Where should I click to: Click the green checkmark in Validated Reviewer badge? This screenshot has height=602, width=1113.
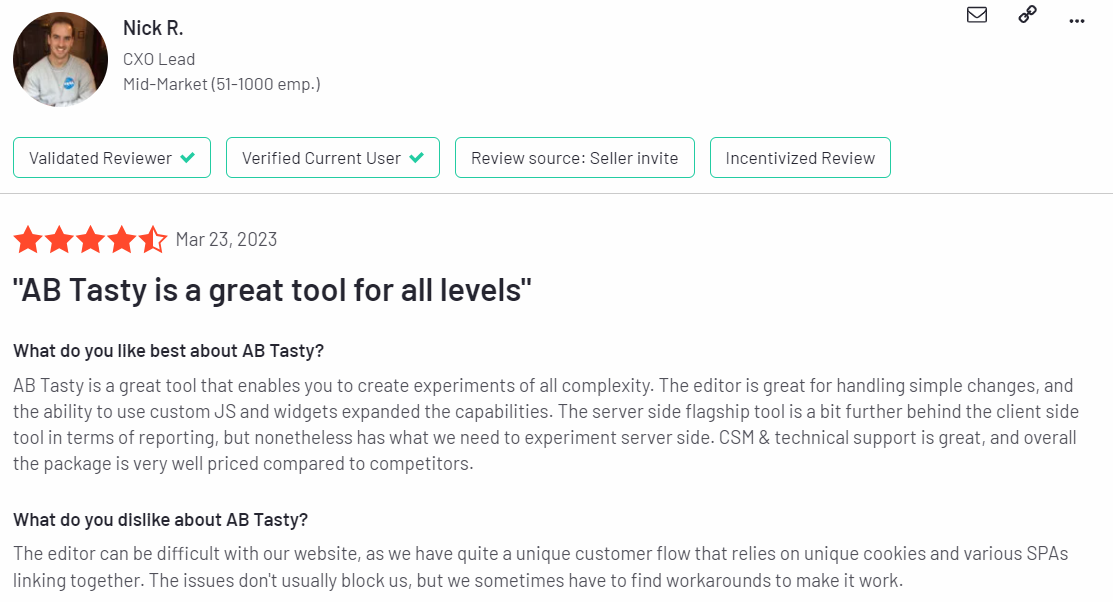[x=187, y=158]
